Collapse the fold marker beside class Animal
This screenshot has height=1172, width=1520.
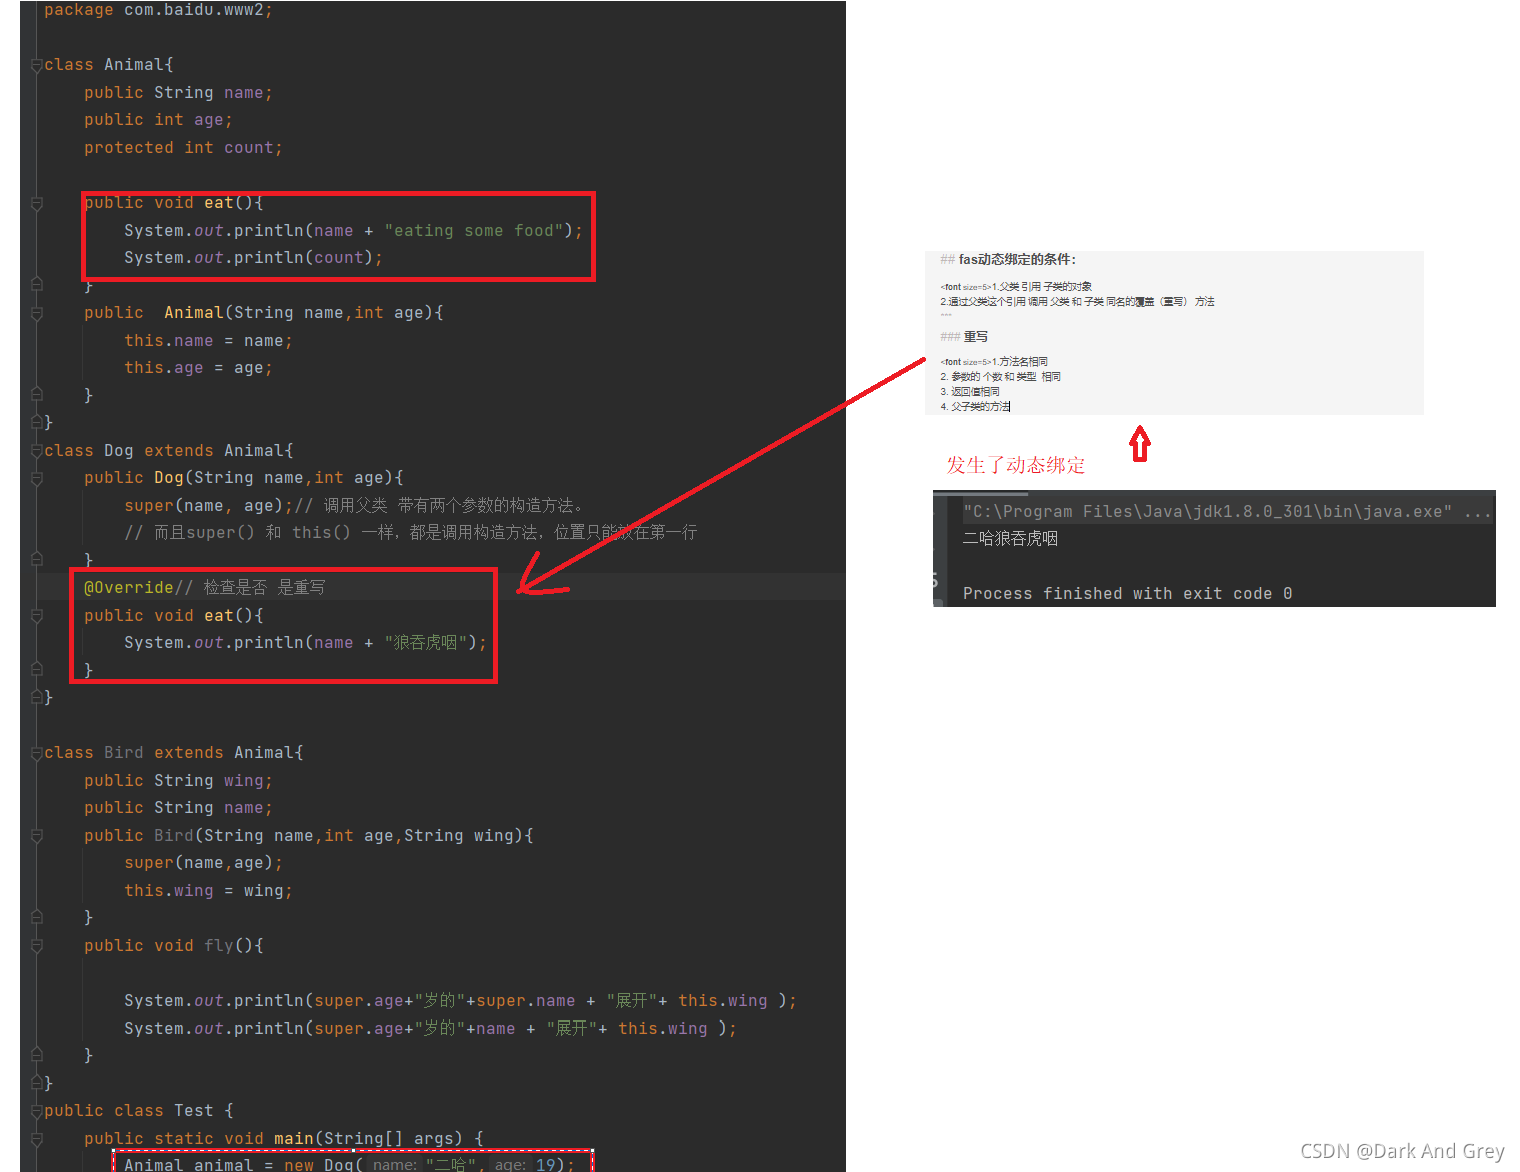pos(37,65)
